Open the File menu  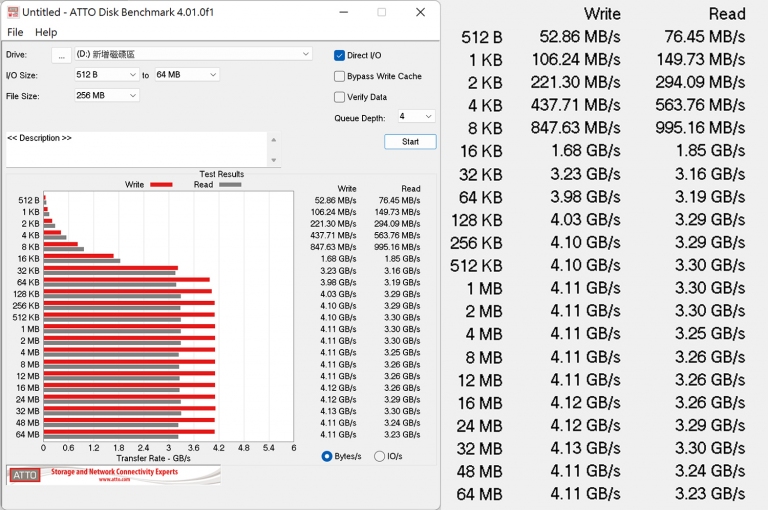click(15, 32)
